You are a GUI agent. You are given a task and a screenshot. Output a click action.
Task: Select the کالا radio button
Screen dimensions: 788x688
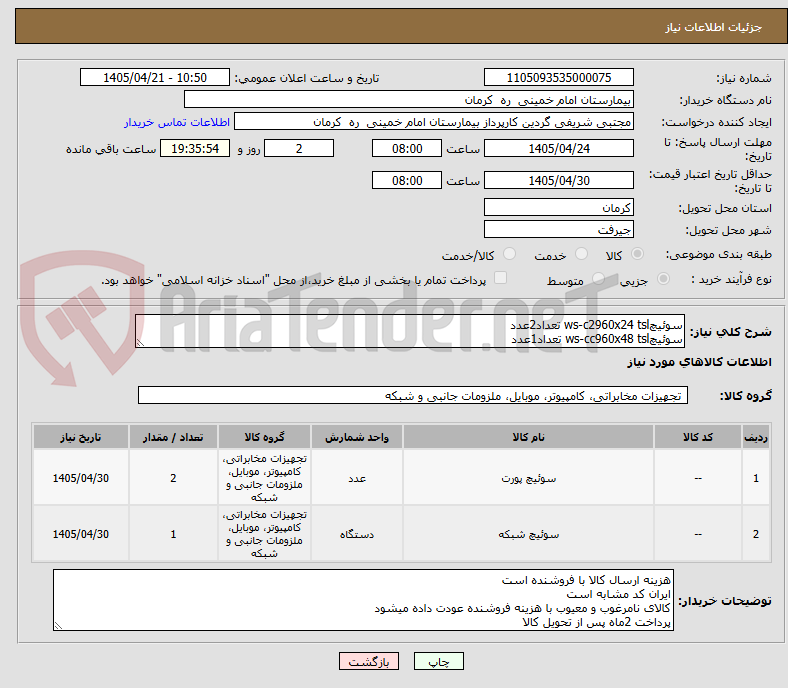click(637, 254)
